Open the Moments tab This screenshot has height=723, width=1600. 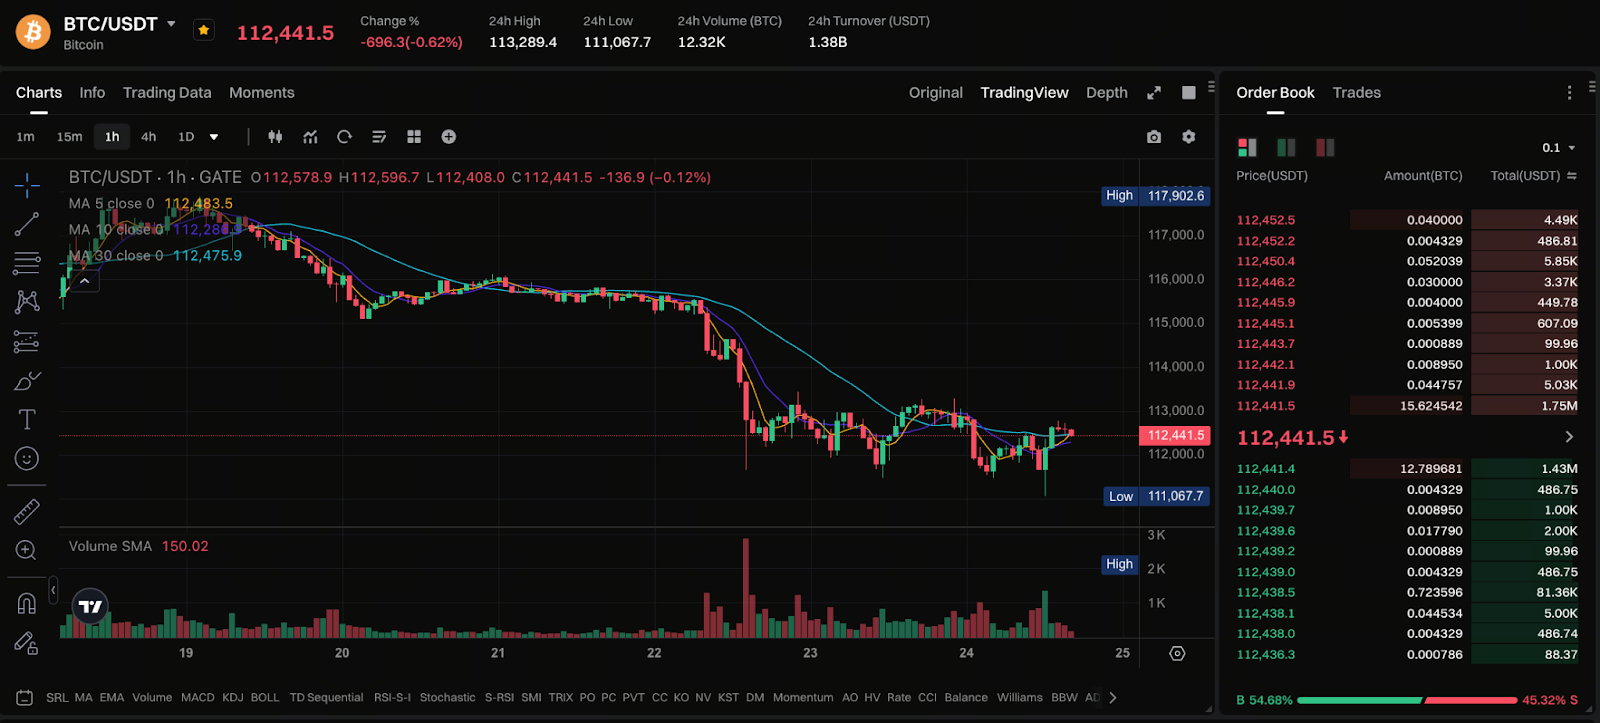tap(262, 93)
